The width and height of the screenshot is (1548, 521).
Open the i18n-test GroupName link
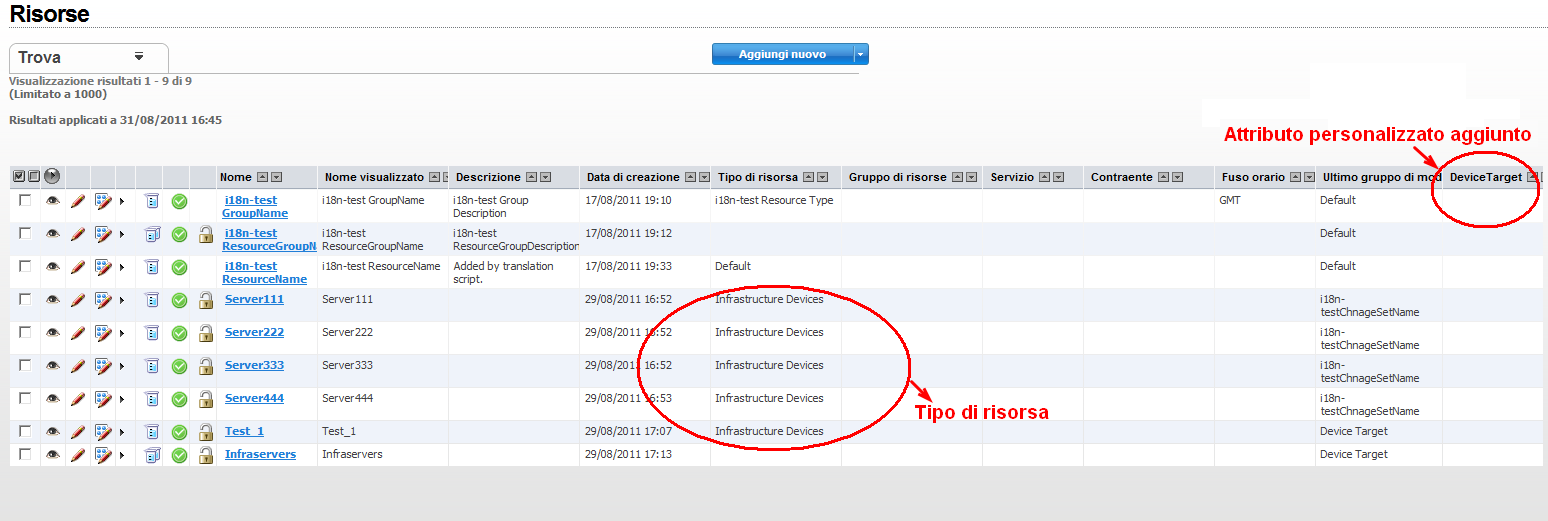point(255,207)
